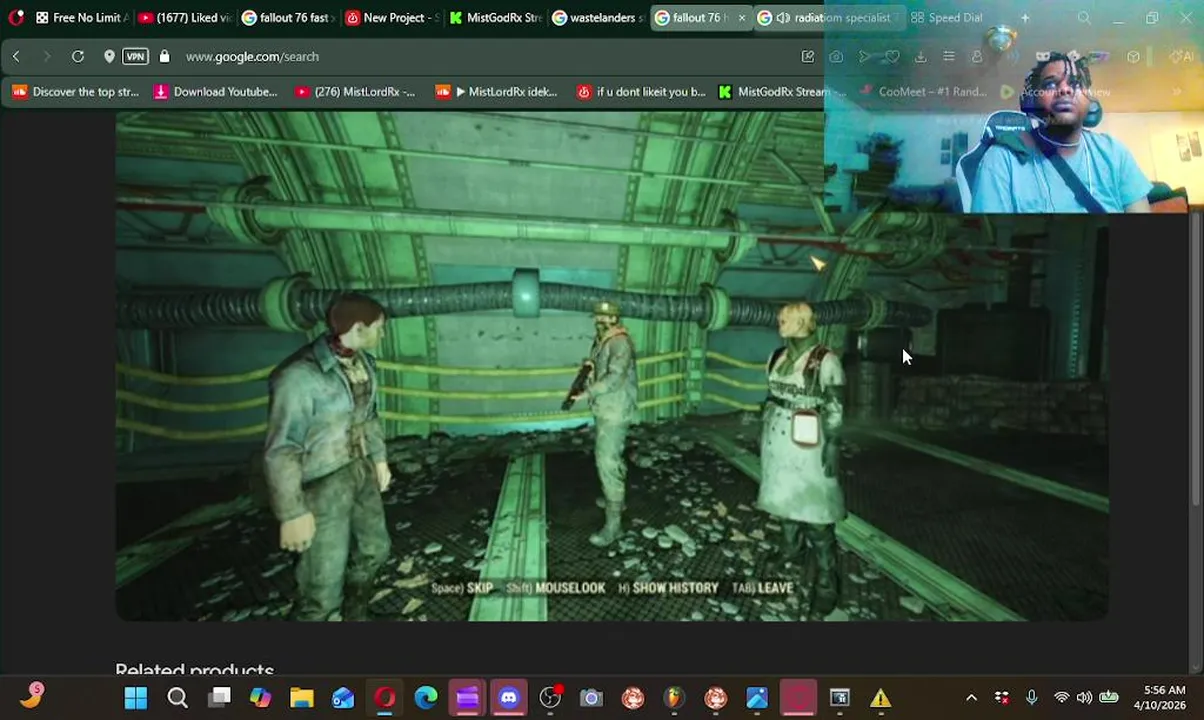The image size is (1204, 720).
Task: Show hidden system tray icons chevron
Action: click(971, 698)
